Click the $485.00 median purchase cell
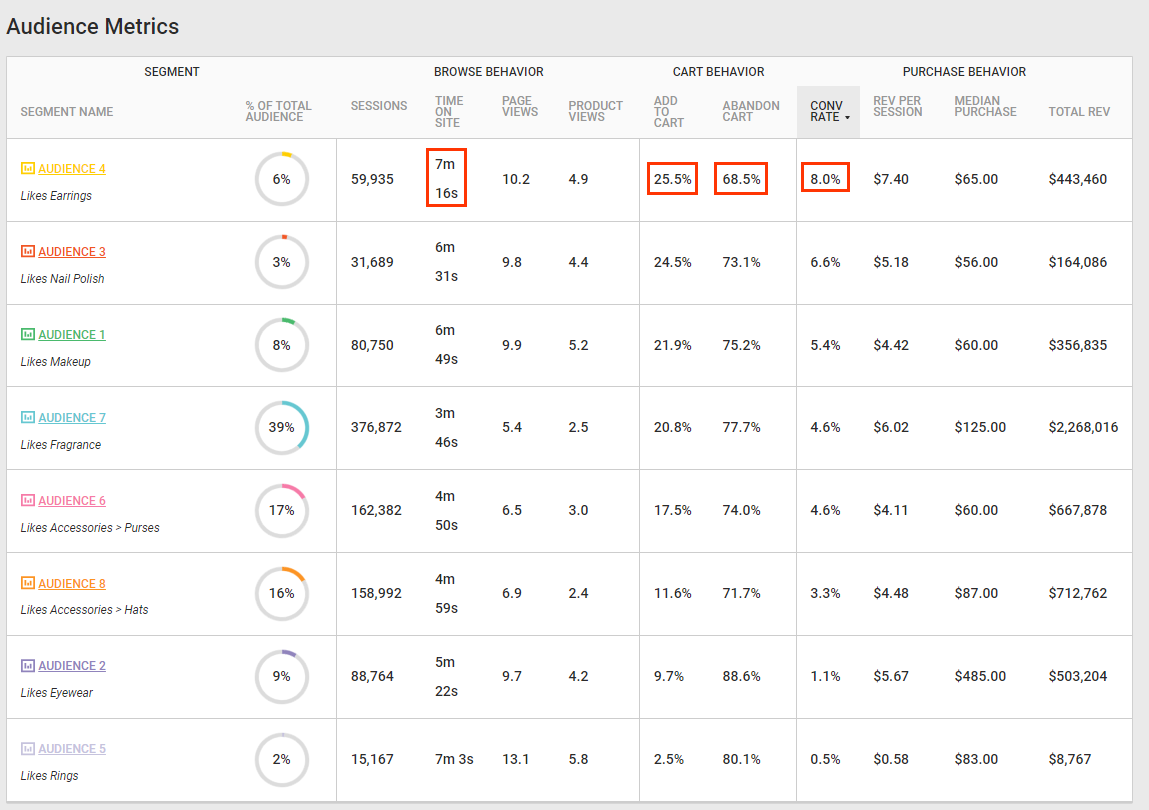 point(980,676)
